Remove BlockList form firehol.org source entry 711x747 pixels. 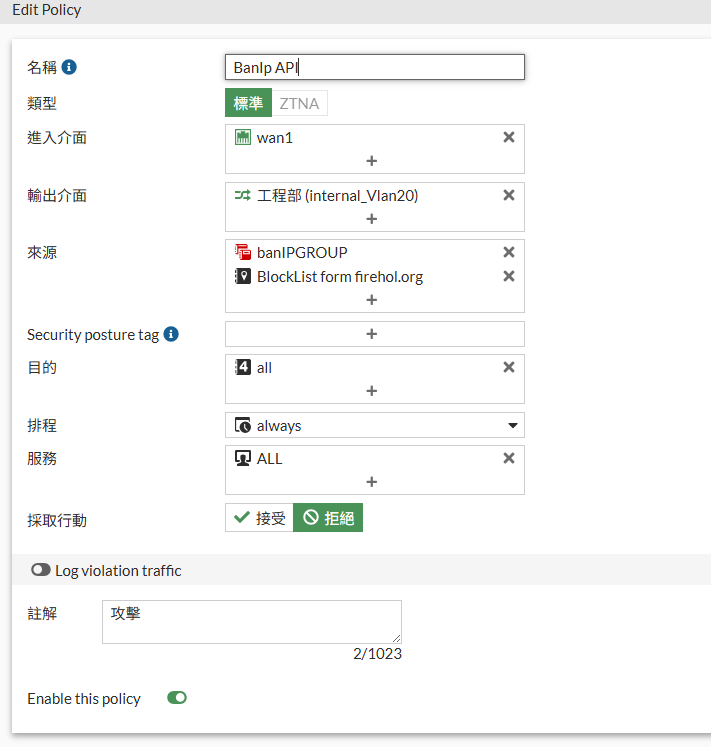coord(508,276)
